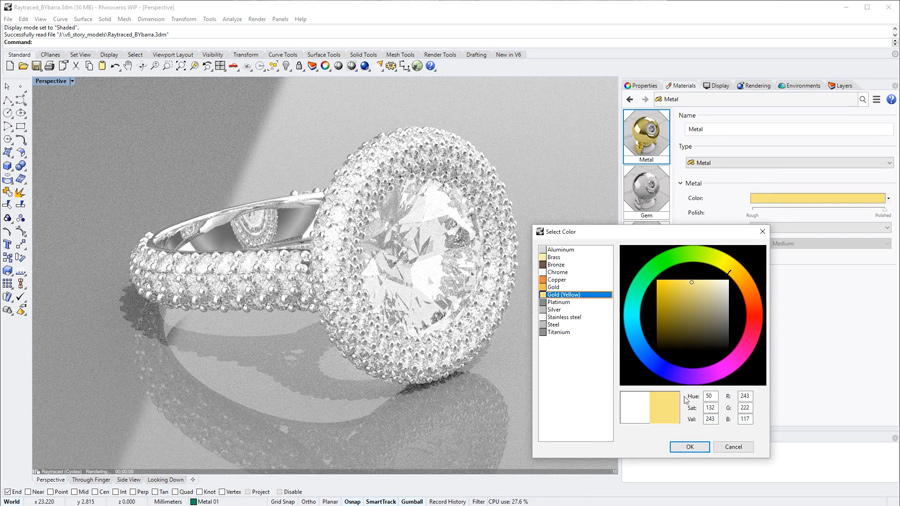Click the help icon in Standard toolbar
The image size is (900, 506).
tap(431, 66)
